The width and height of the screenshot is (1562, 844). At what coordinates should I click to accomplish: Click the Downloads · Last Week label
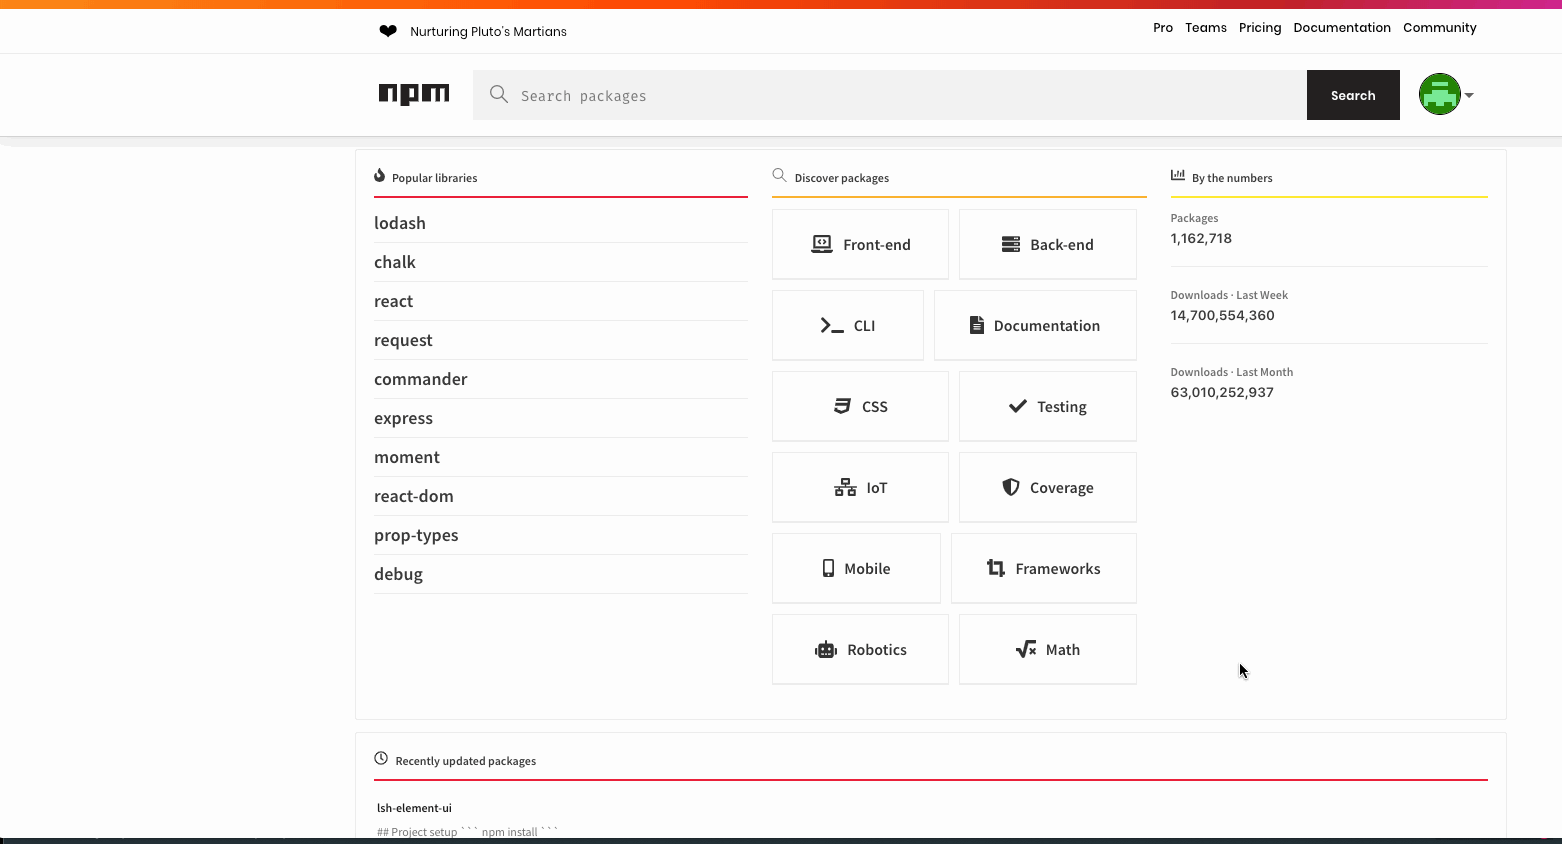pyautogui.click(x=1229, y=295)
